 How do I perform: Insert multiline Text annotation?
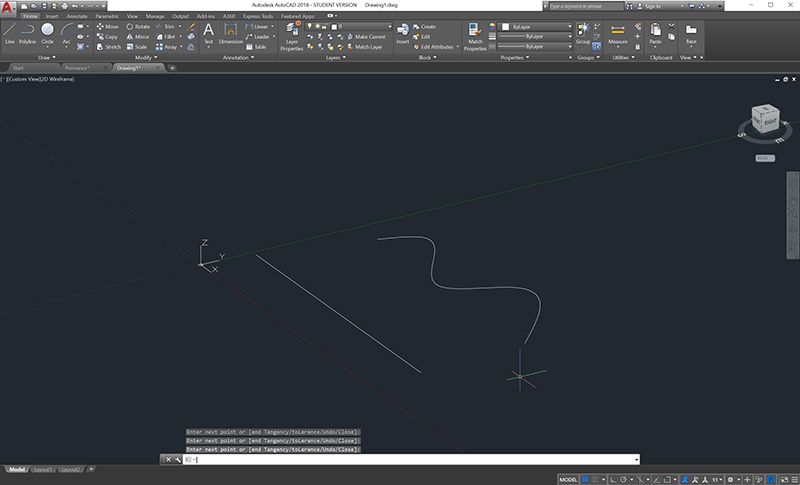(208, 34)
